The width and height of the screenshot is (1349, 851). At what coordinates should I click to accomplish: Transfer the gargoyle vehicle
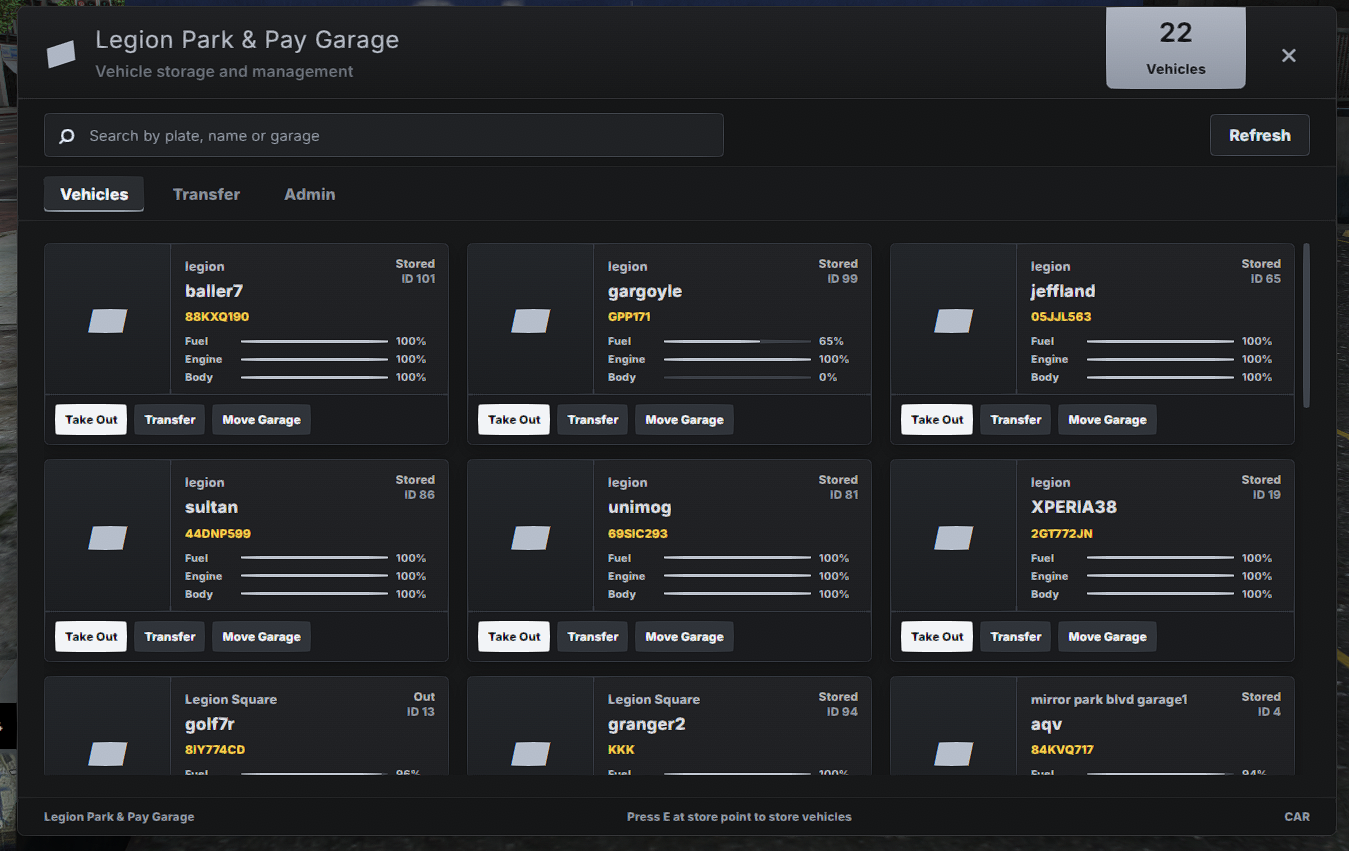tap(593, 420)
